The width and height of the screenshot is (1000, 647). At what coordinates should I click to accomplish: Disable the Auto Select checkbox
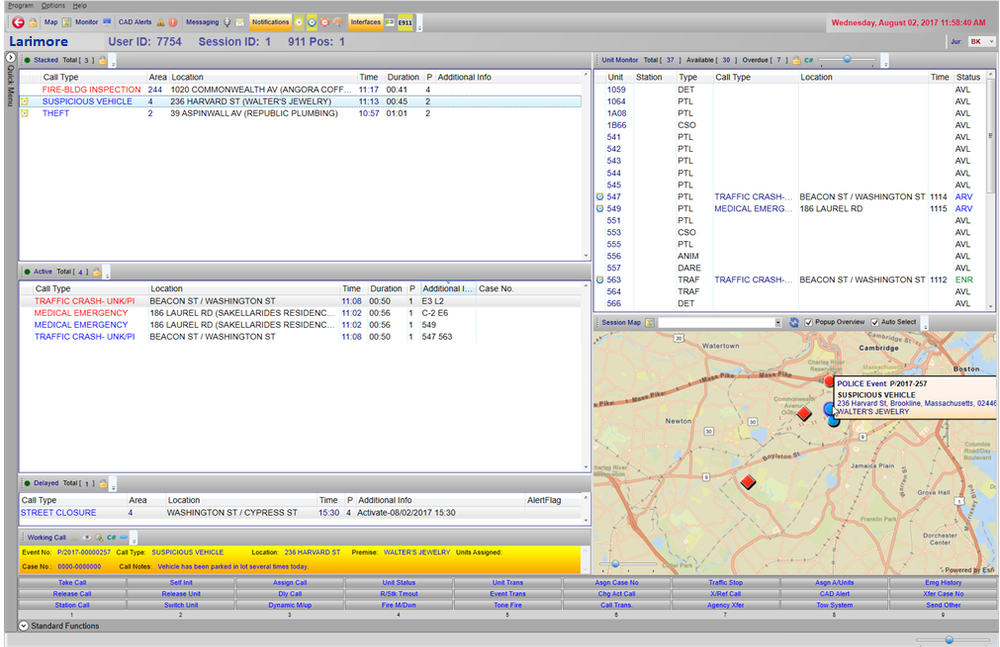875,322
